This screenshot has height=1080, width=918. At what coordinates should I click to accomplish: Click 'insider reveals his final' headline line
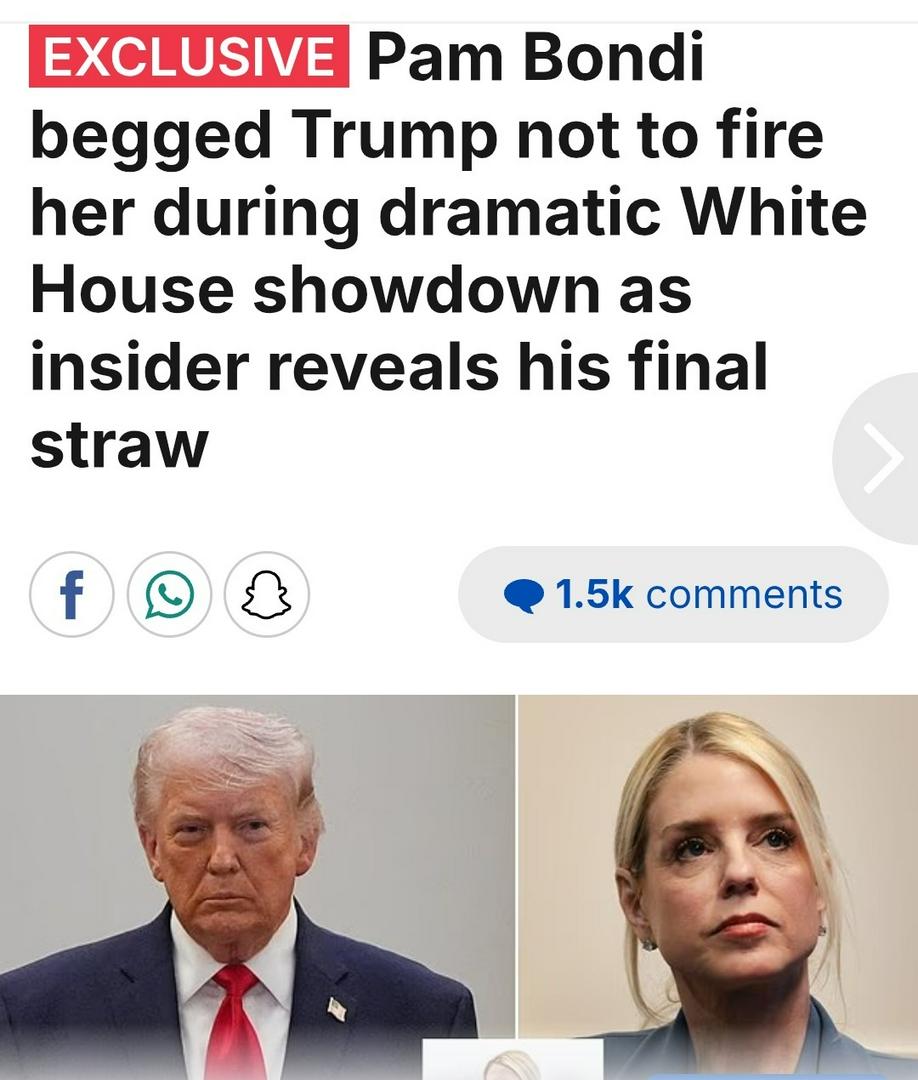pyautogui.click(x=399, y=366)
